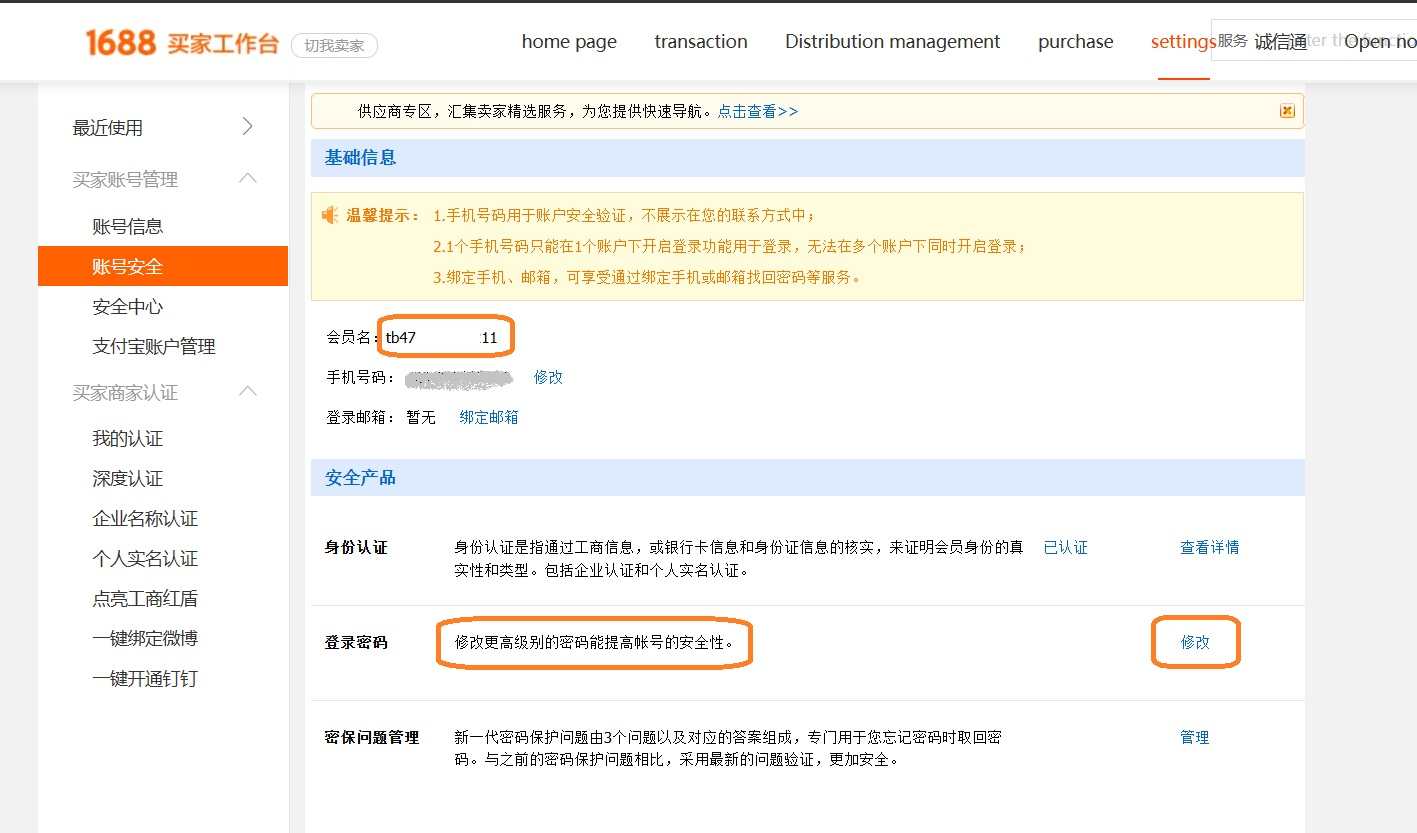This screenshot has height=833, width=1417.
Task: Open 支付宝账户管理 in the sidebar
Action: [153, 346]
